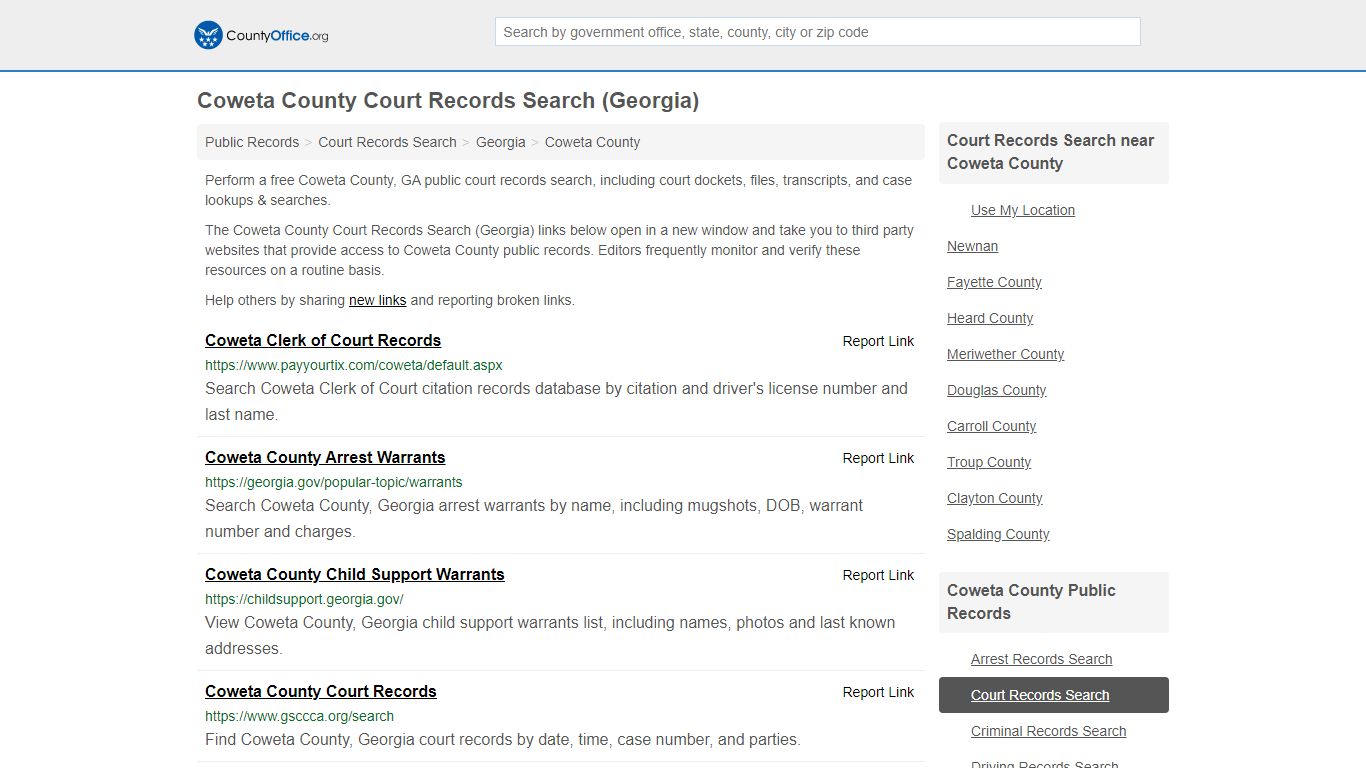Select Carroll County link
Screen dimensions: 1366x768
(x=991, y=426)
